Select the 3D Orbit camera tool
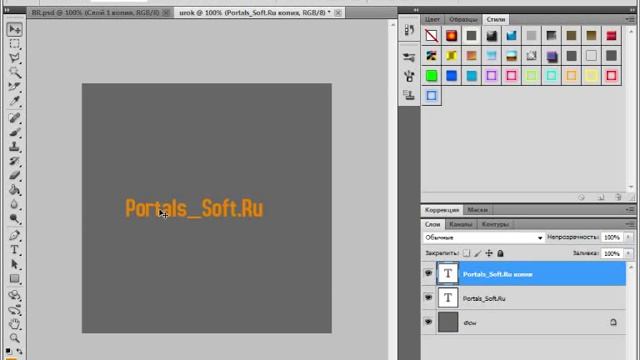640x360 pixels. point(15,309)
